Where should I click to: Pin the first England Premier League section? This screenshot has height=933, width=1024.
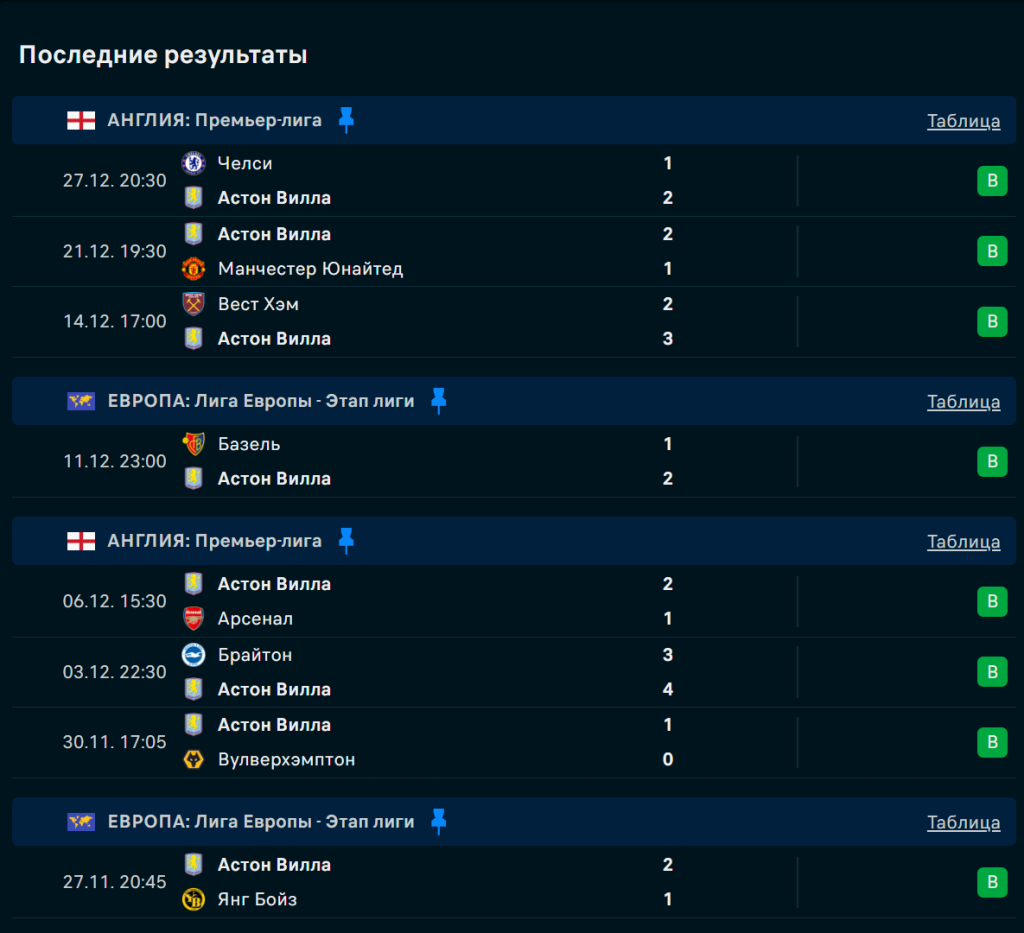(x=346, y=120)
